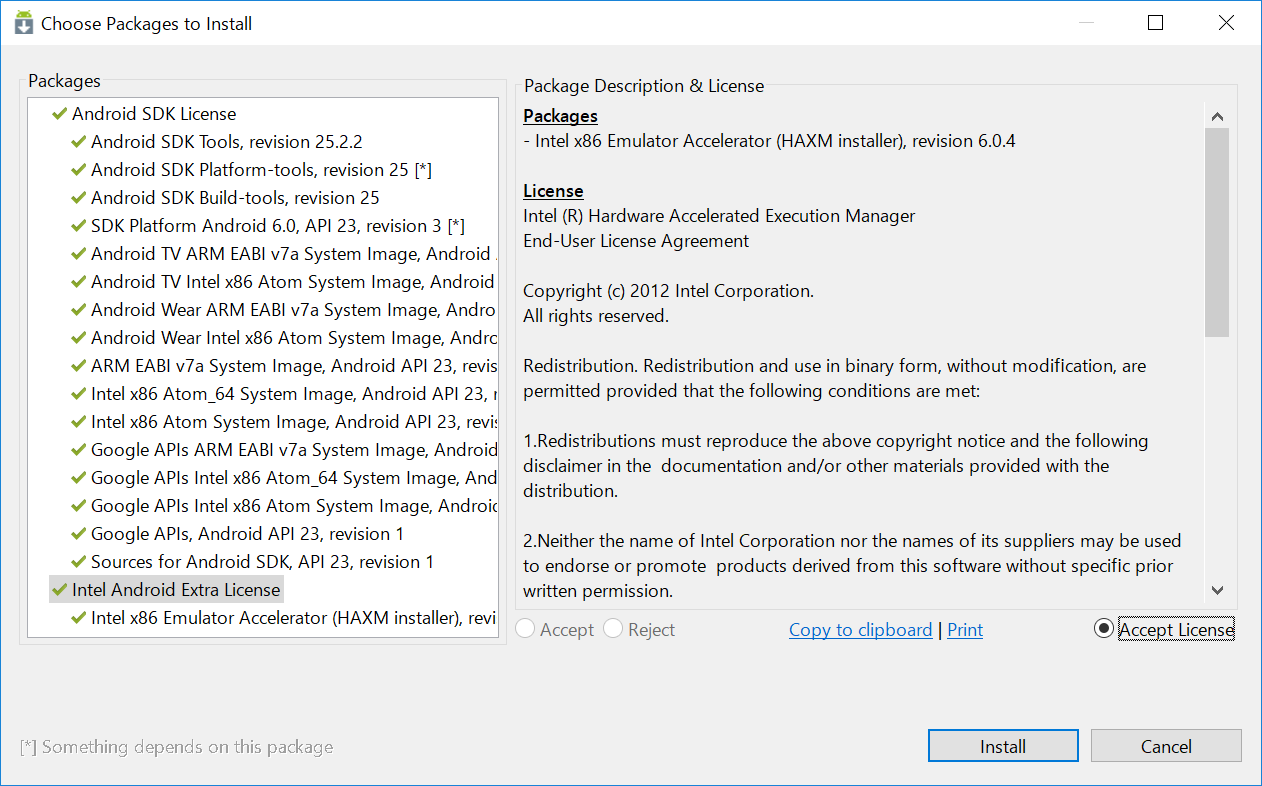Click the checkmark icon for Google APIs, Android API 23
This screenshot has width=1262, height=786.
(x=78, y=534)
